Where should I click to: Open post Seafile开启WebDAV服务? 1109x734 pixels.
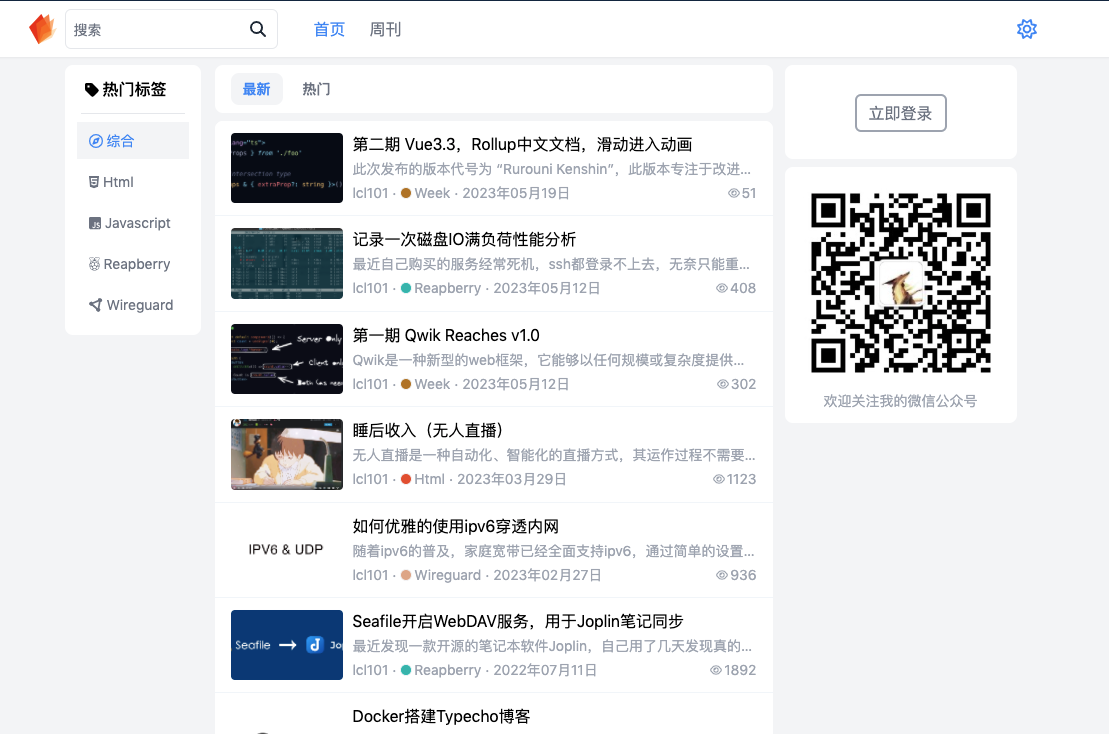point(518,621)
